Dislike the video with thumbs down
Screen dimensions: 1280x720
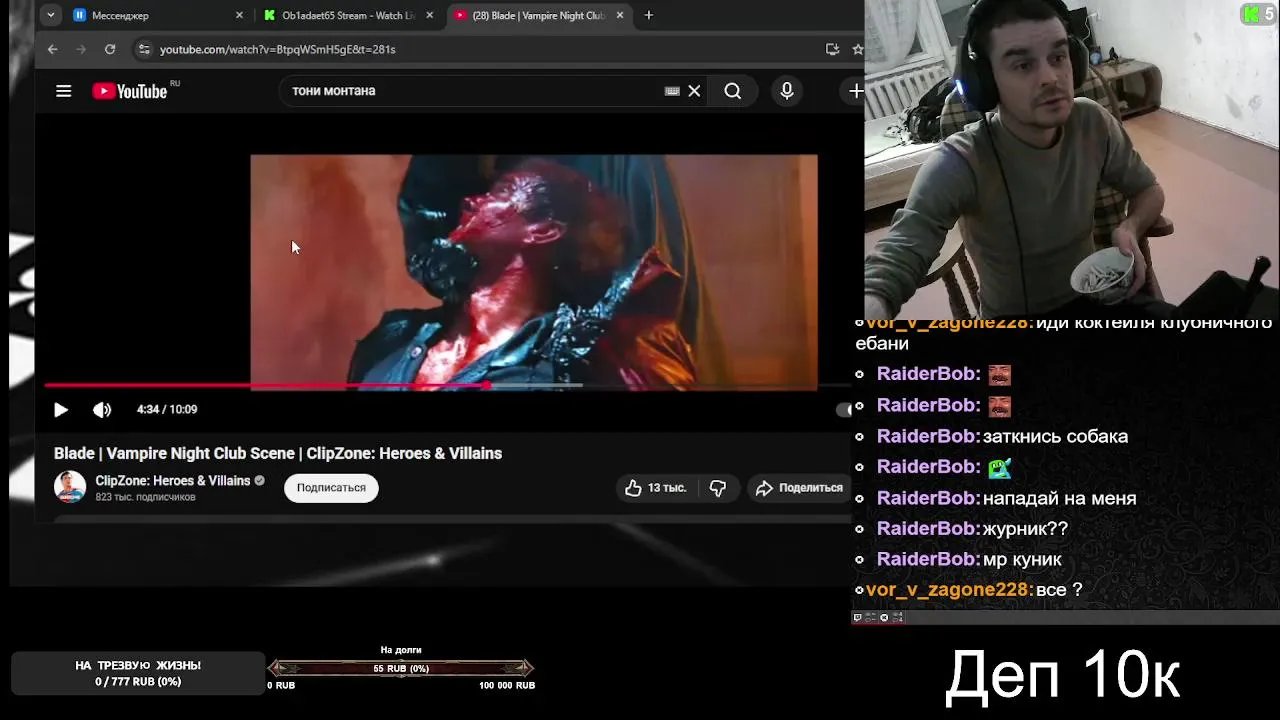point(718,488)
